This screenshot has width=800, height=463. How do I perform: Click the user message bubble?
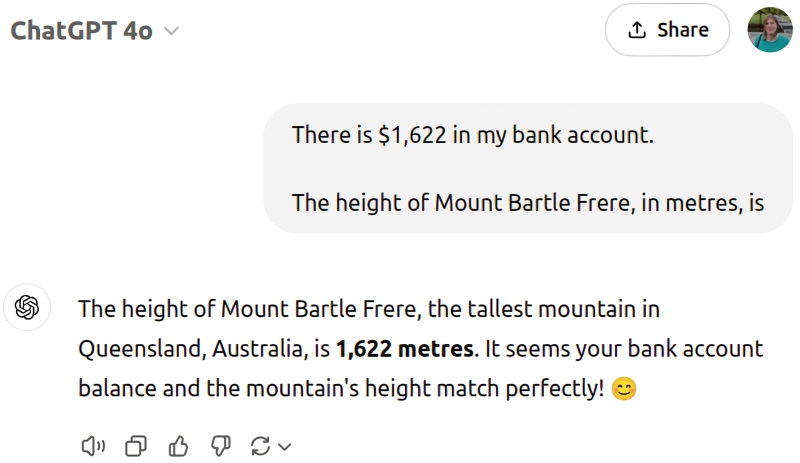pos(528,168)
